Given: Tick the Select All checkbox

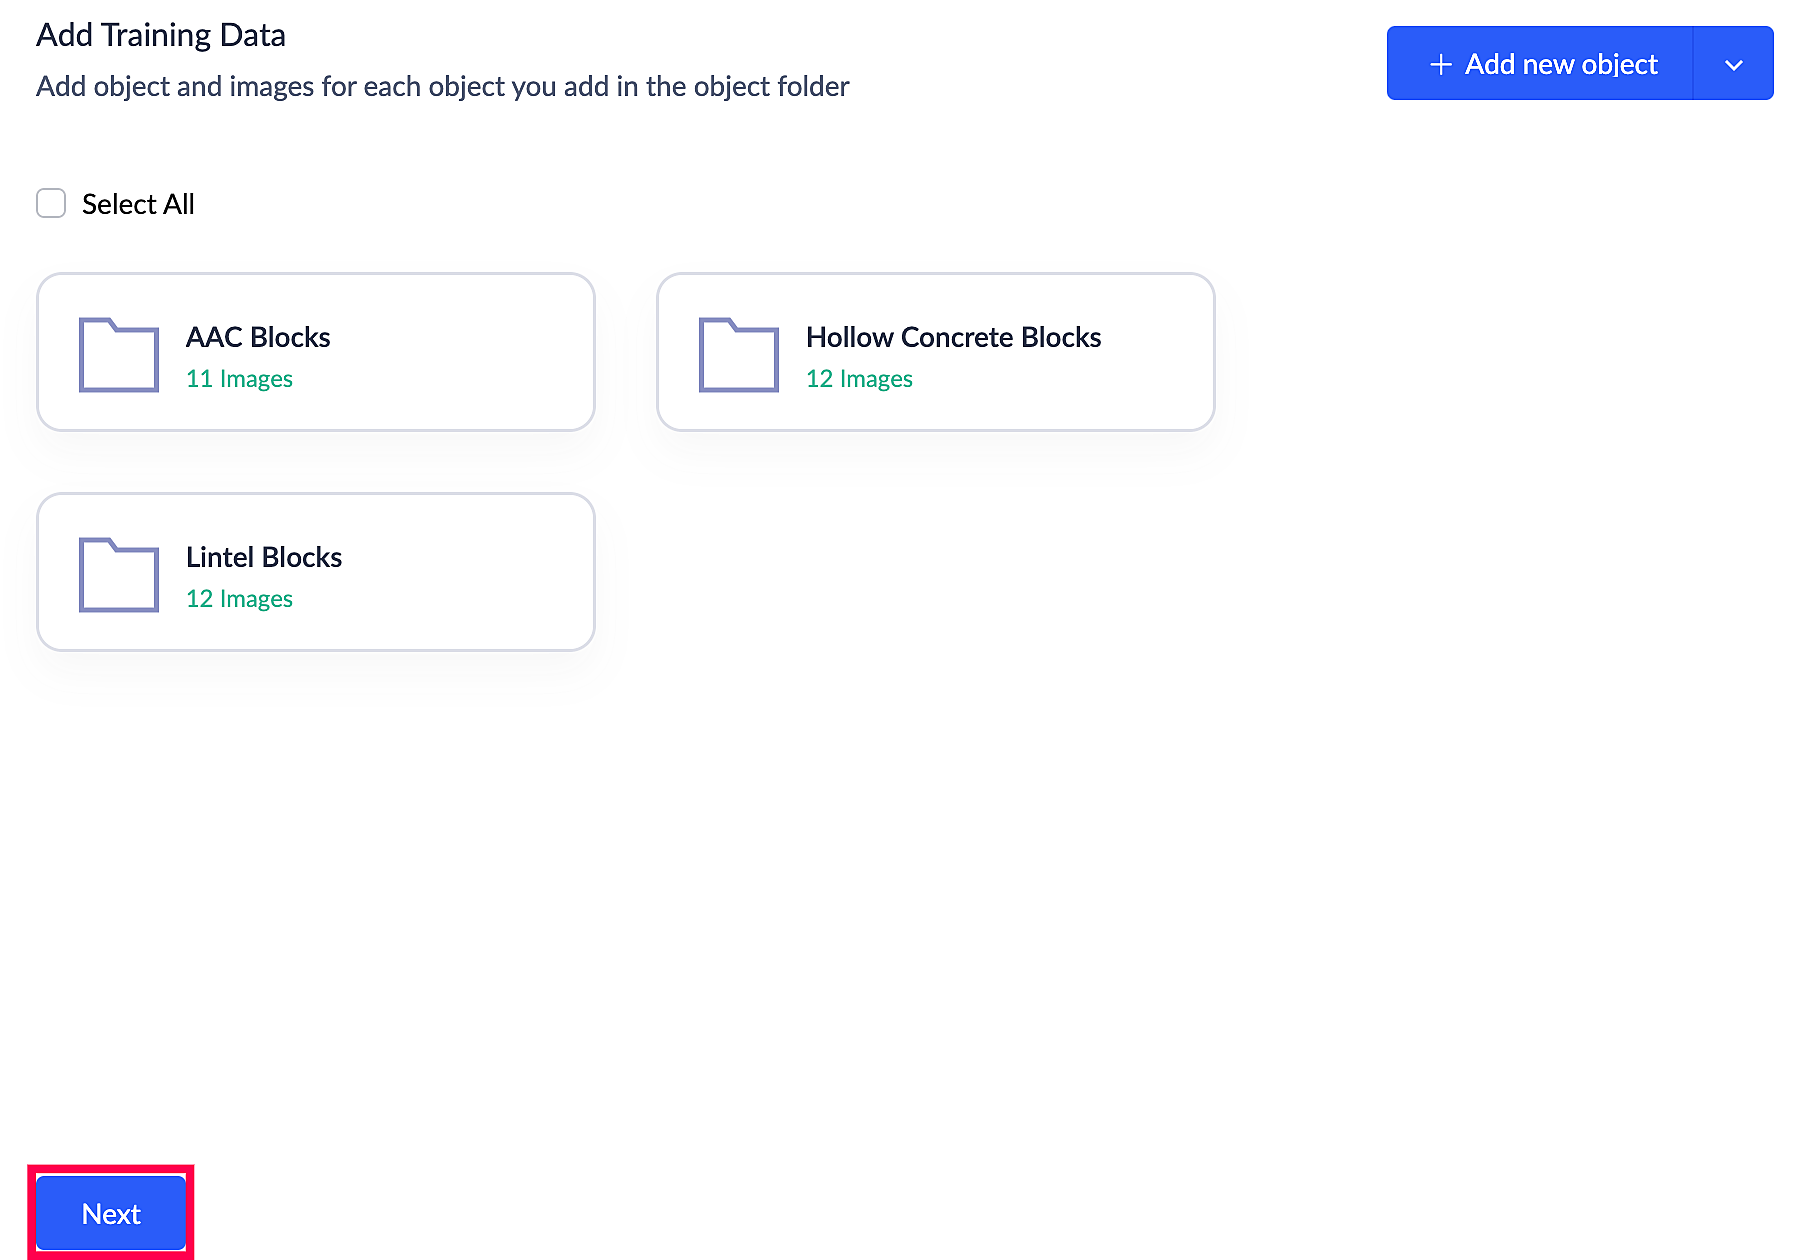Looking at the screenshot, I should [x=51, y=203].
